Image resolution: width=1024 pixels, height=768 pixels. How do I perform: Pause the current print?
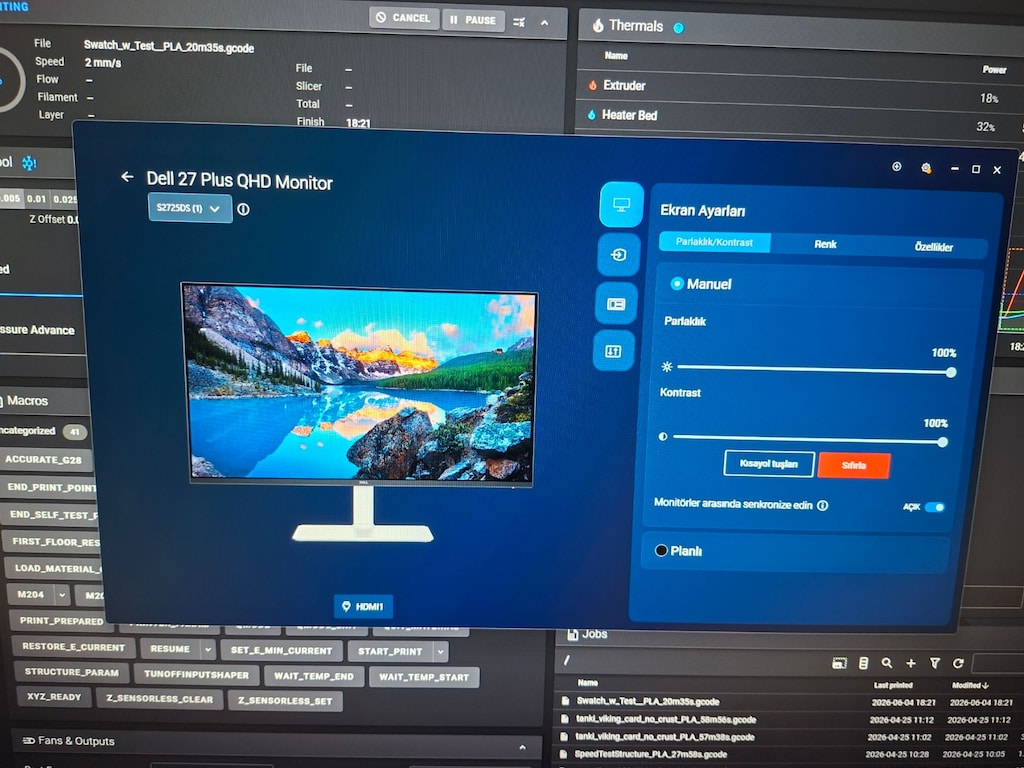tap(473, 20)
